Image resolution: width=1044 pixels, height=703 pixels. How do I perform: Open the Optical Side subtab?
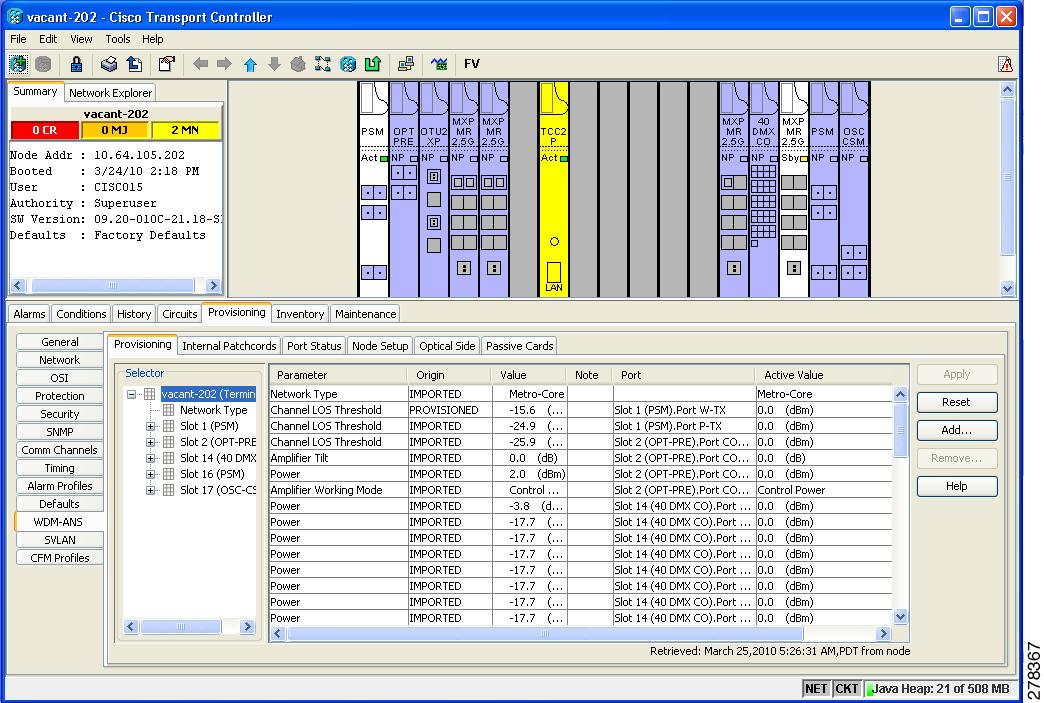coord(447,346)
